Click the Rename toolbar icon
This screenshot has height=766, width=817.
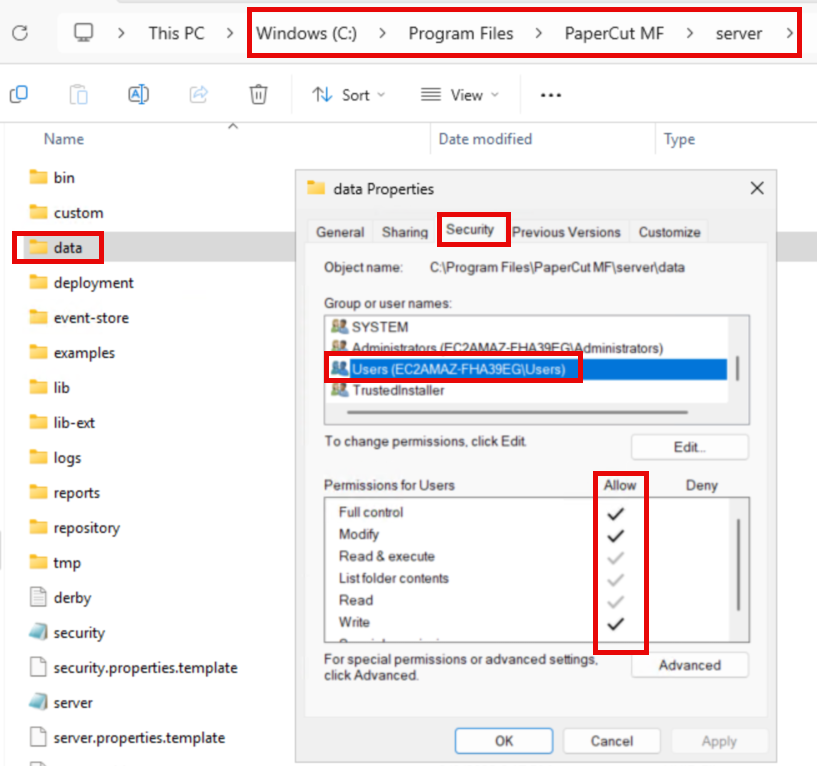click(x=138, y=94)
